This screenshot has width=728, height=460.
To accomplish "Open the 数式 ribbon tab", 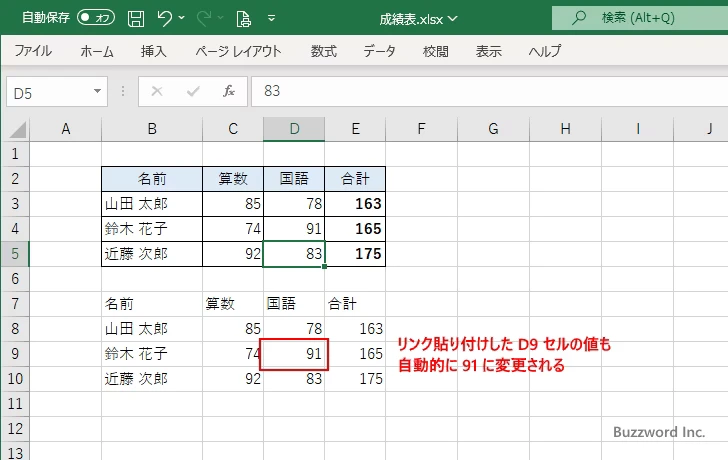I will click(x=324, y=51).
